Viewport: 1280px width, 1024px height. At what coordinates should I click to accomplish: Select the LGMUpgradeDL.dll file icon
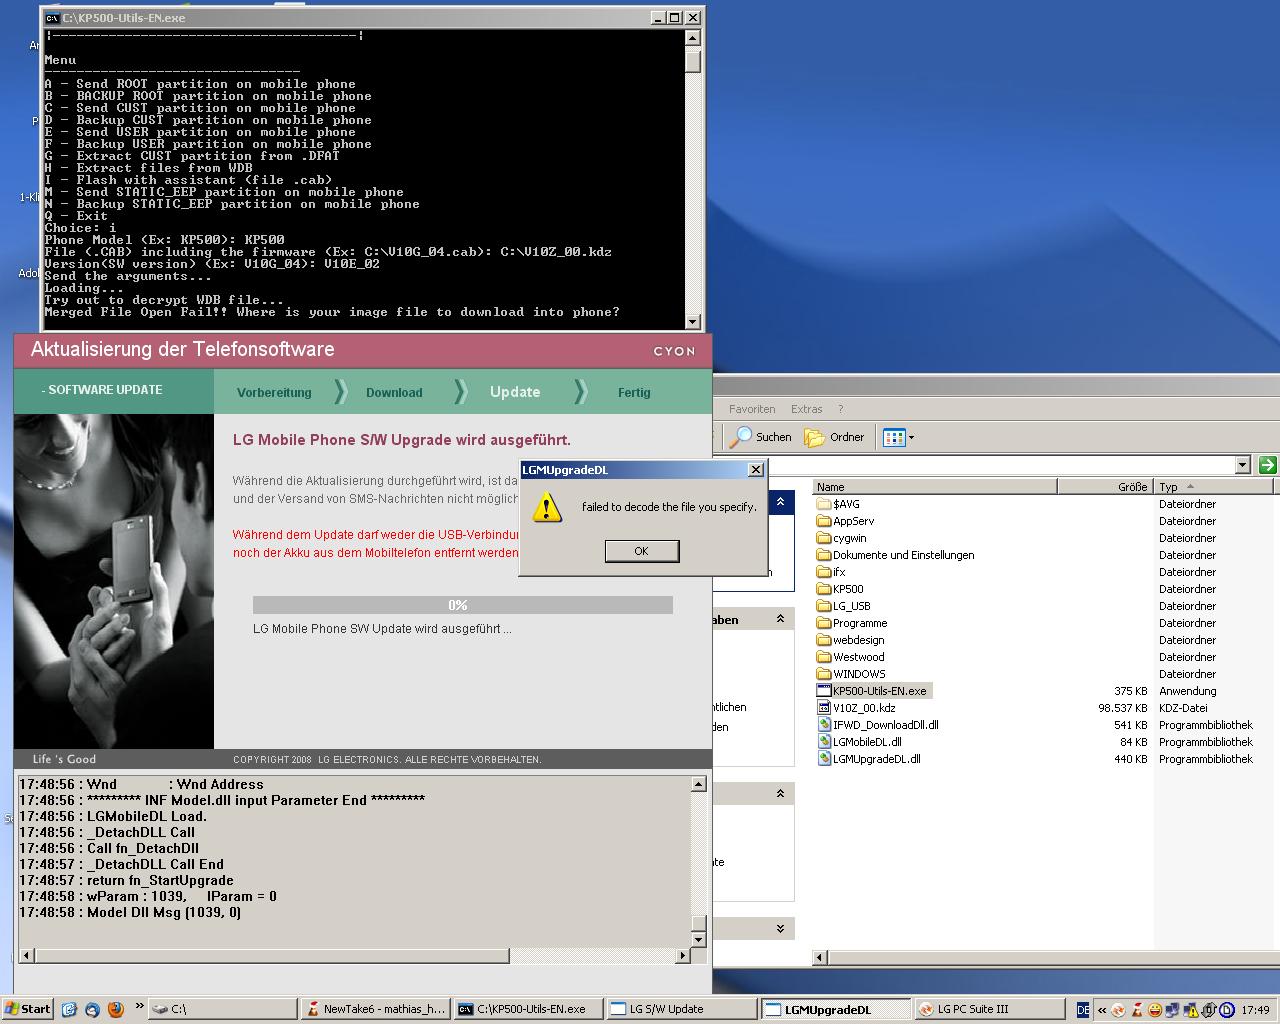pos(824,759)
